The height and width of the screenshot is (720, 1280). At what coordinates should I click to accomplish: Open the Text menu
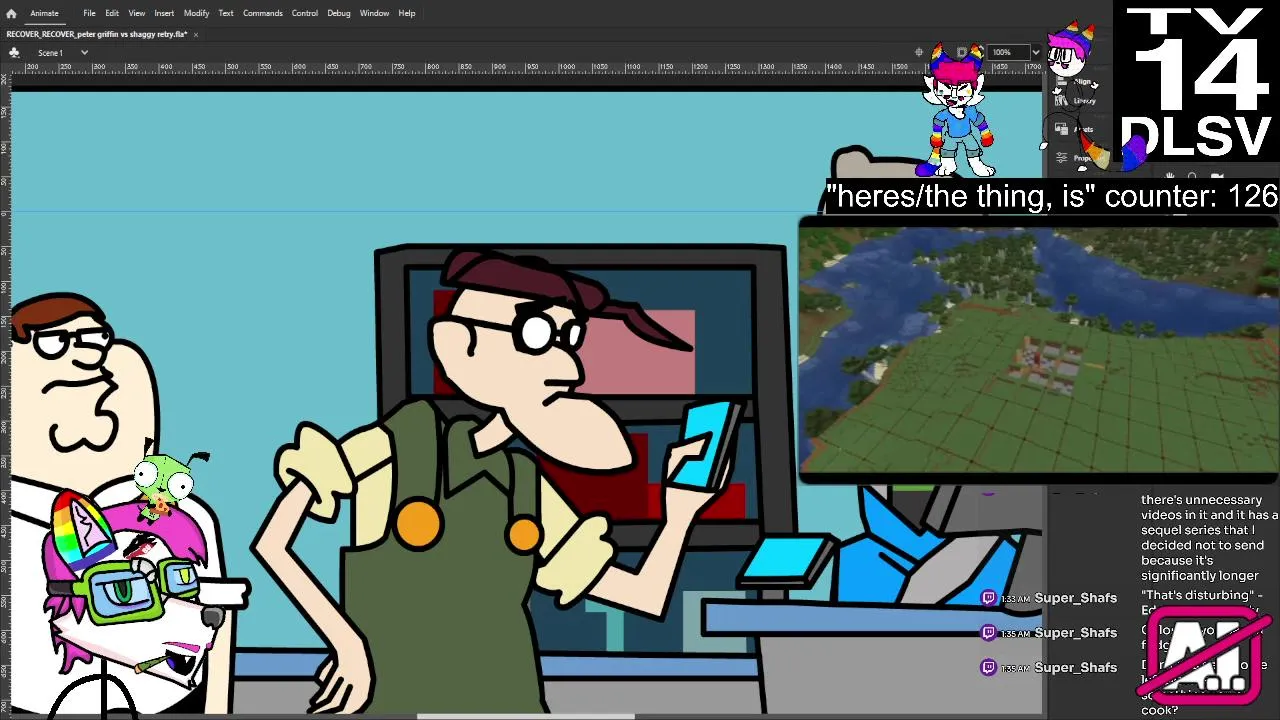pyautogui.click(x=226, y=13)
